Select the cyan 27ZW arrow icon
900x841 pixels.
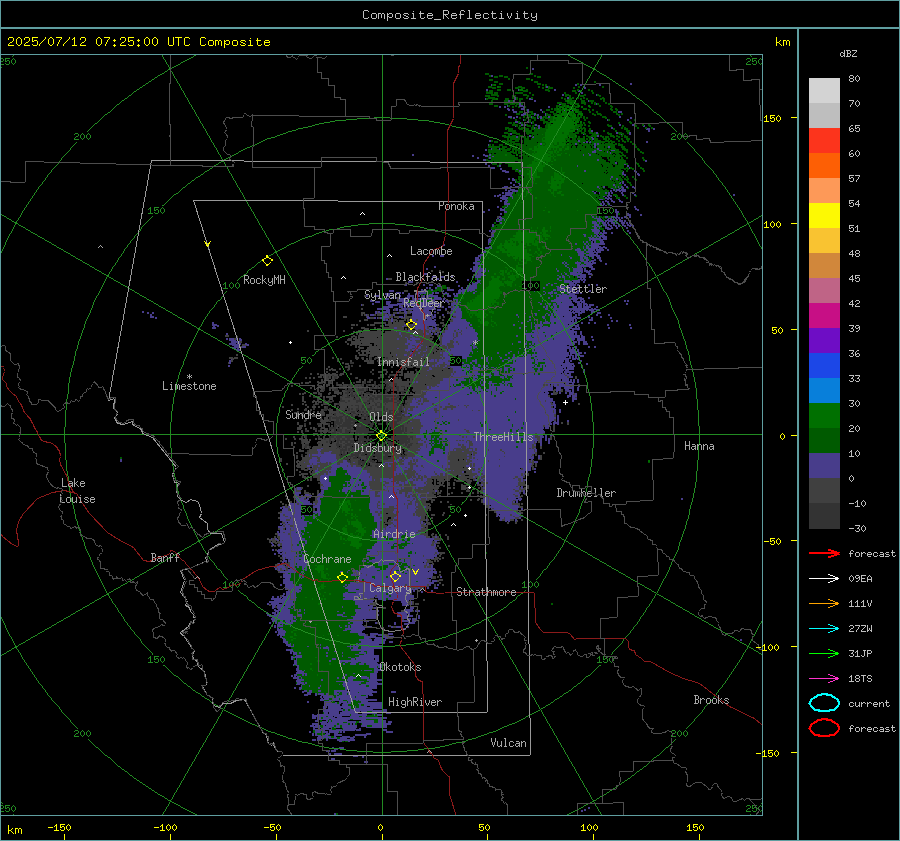(x=824, y=628)
